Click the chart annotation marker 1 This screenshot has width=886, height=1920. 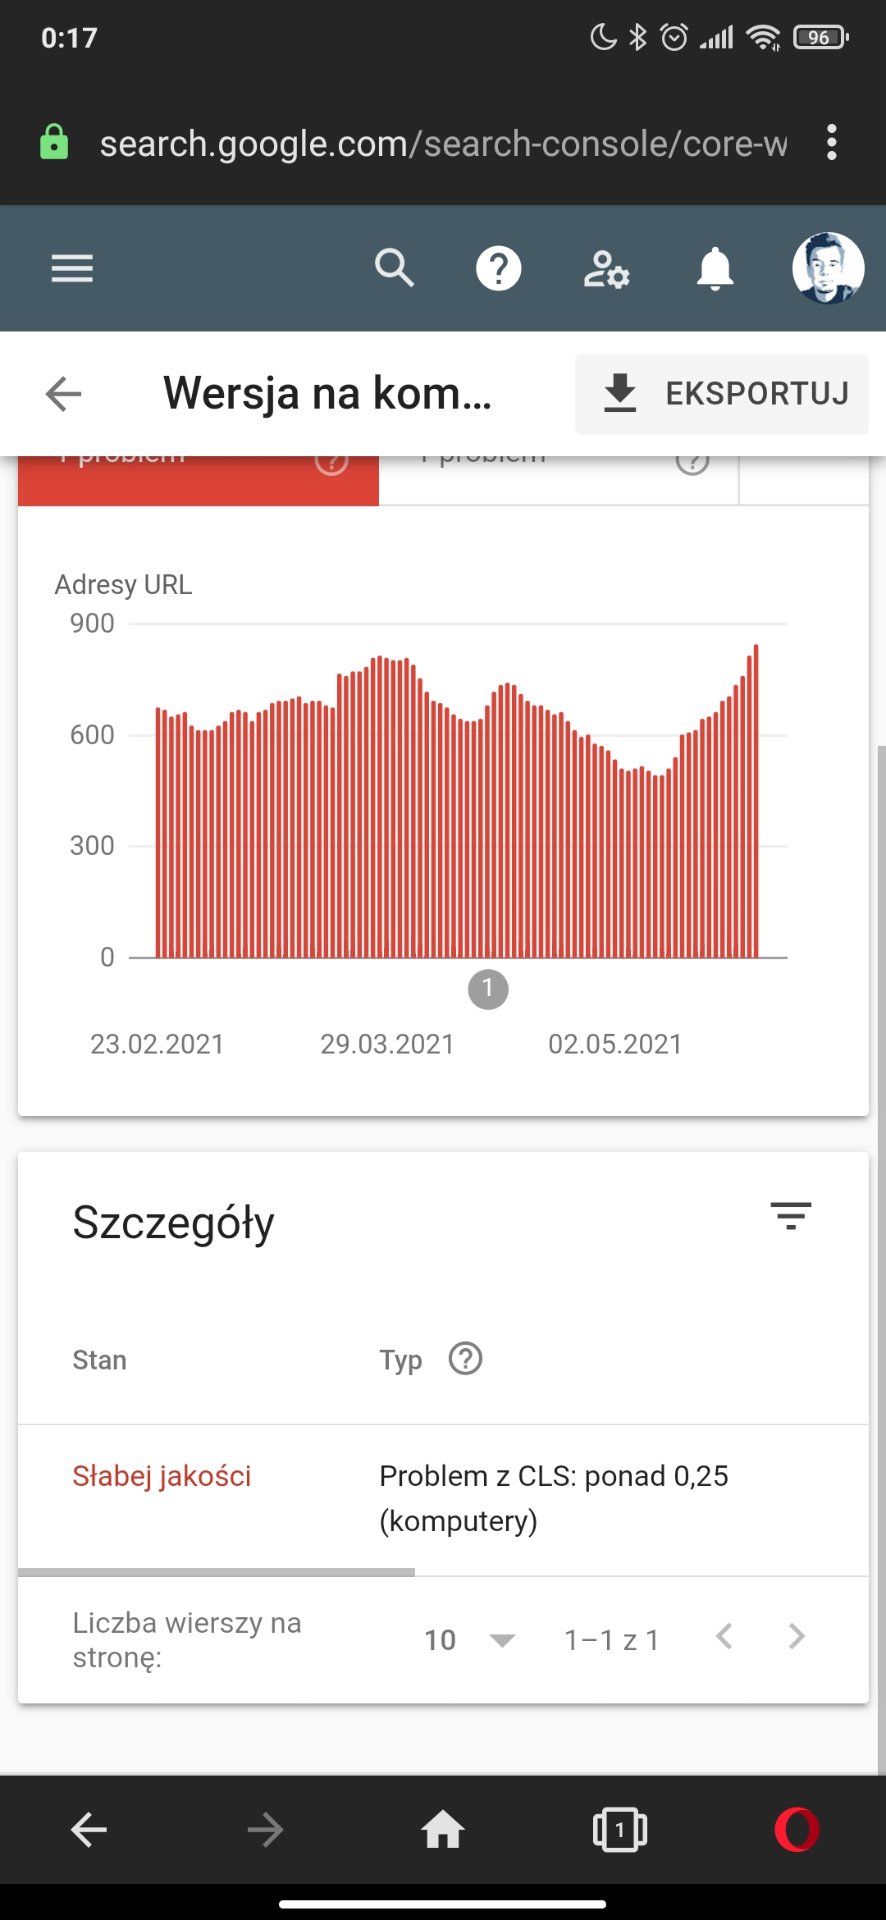(x=488, y=989)
